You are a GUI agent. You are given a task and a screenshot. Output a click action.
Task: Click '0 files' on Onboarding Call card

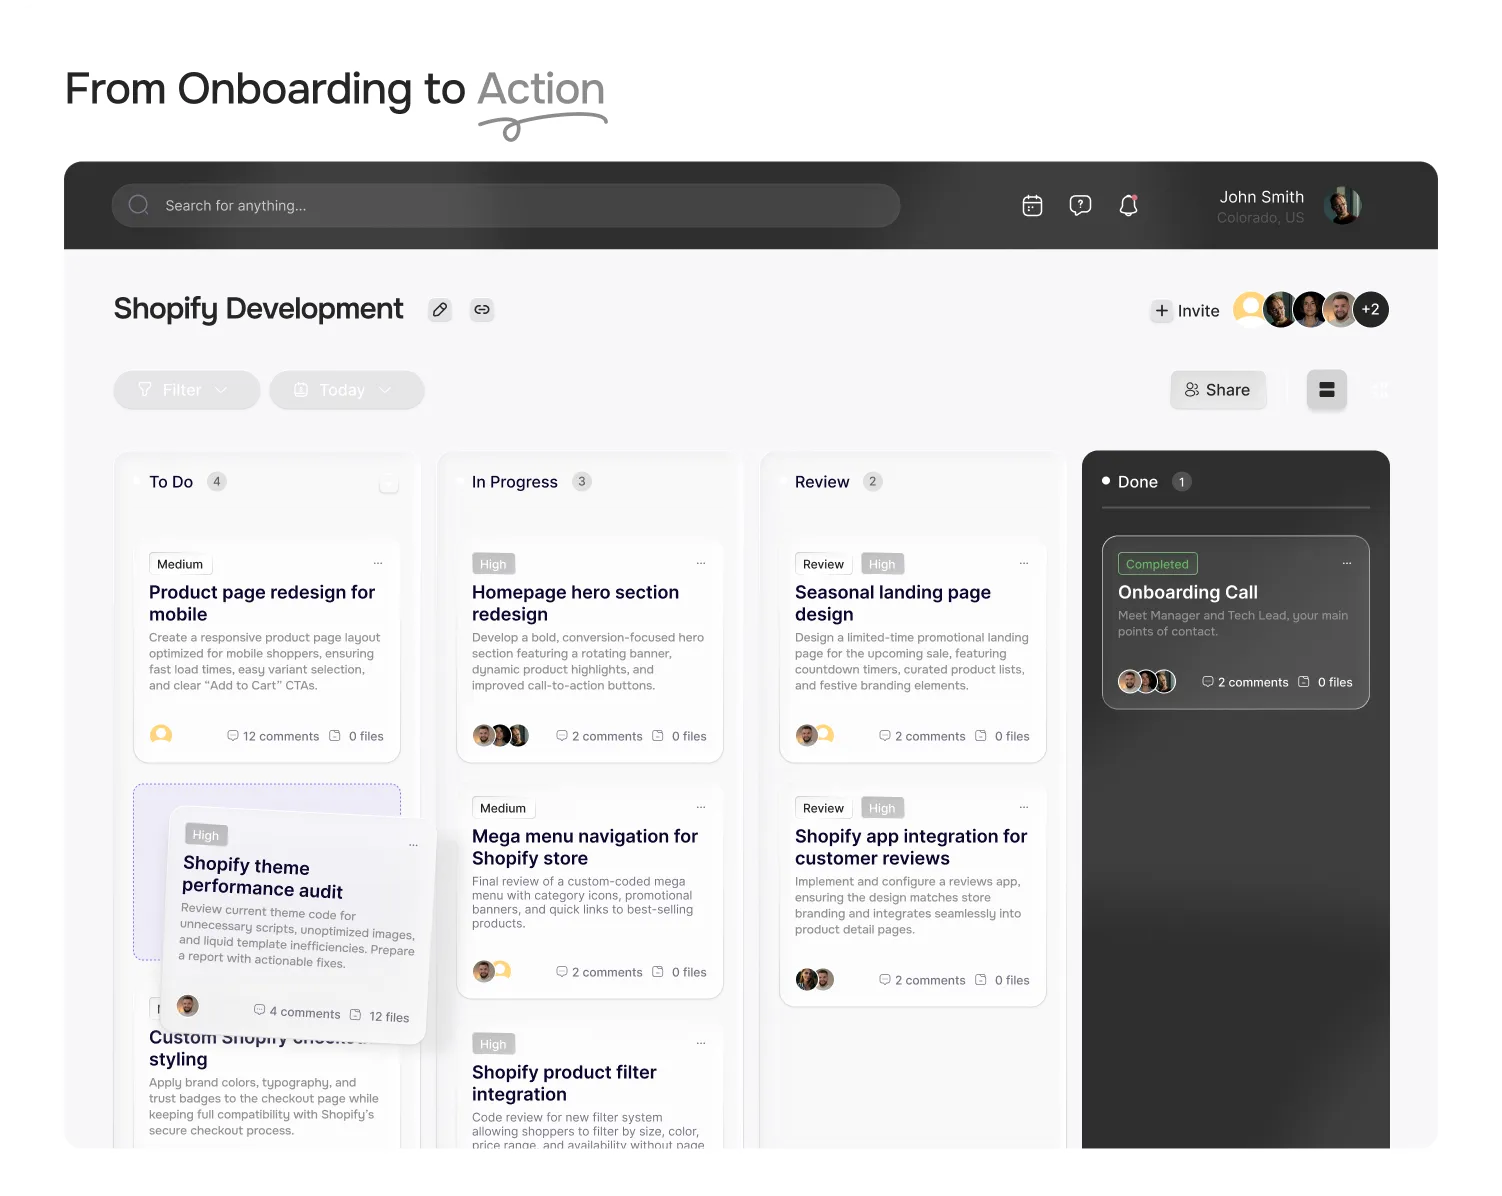(x=1326, y=682)
